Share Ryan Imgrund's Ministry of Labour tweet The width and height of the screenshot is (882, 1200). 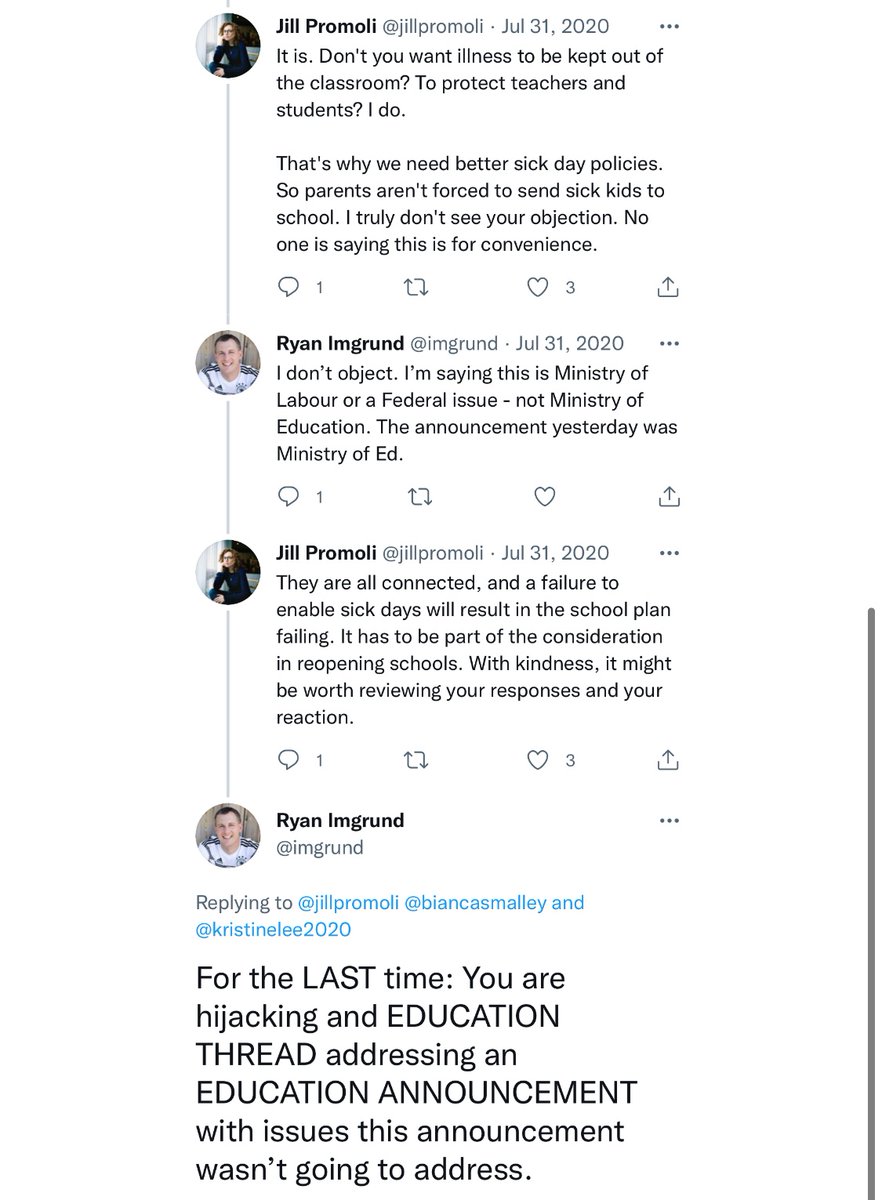click(668, 495)
